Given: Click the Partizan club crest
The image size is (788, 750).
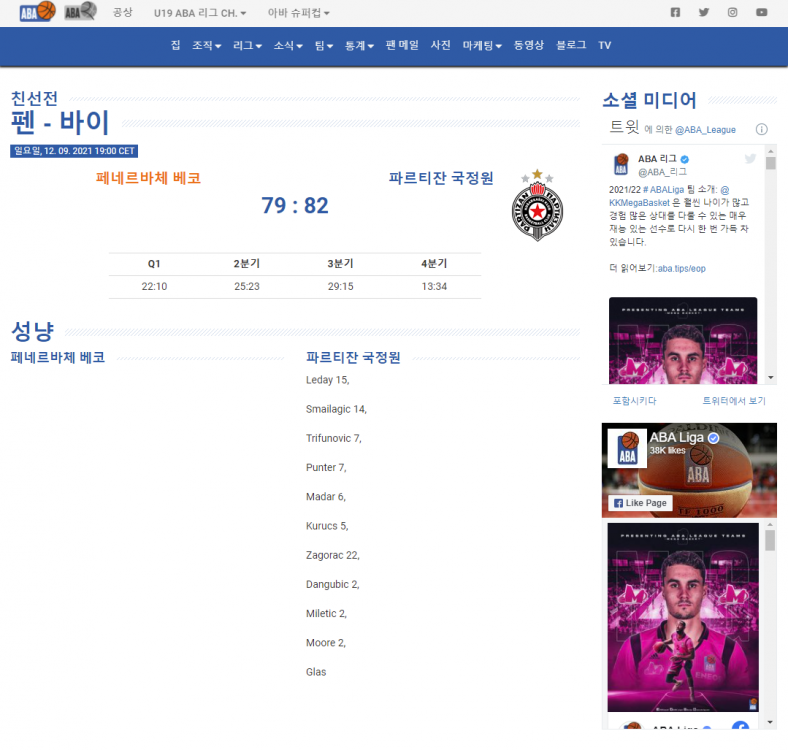Looking at the screenshot, I should click(x=537, y=205).
